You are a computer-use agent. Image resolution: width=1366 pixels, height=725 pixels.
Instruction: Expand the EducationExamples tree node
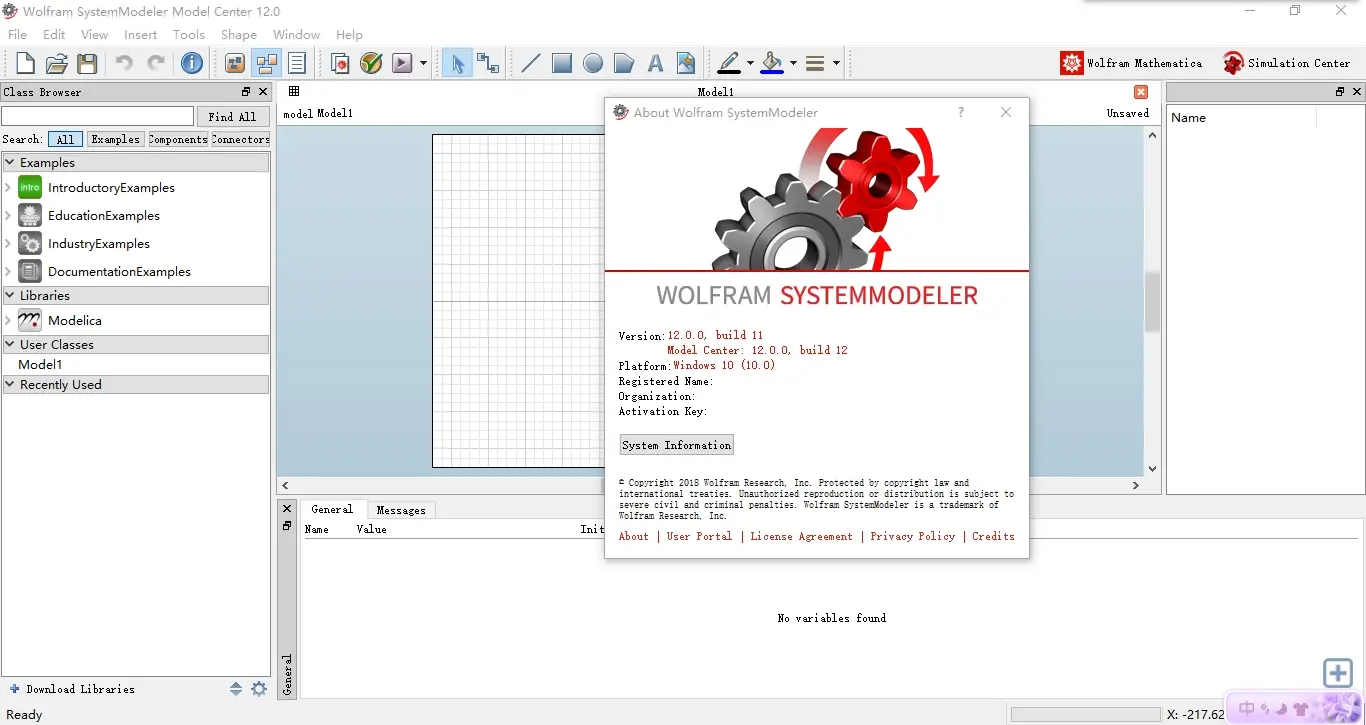point(8,215)
